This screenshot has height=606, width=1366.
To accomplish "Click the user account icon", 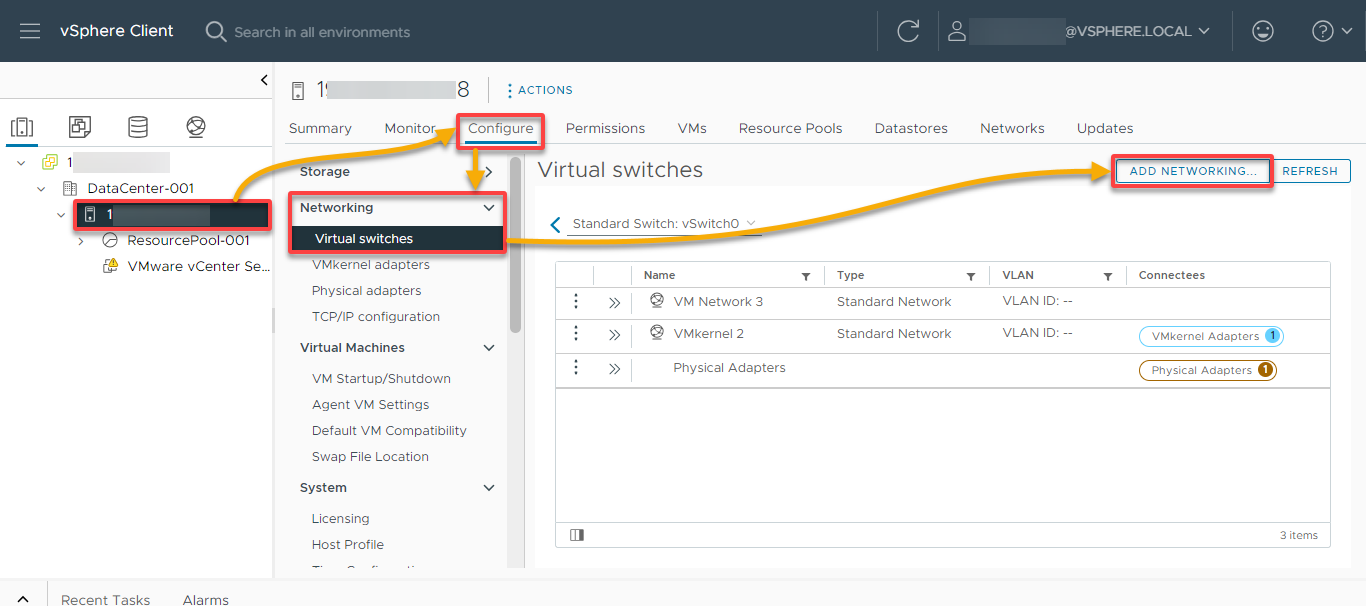I will tap(957, 31).
